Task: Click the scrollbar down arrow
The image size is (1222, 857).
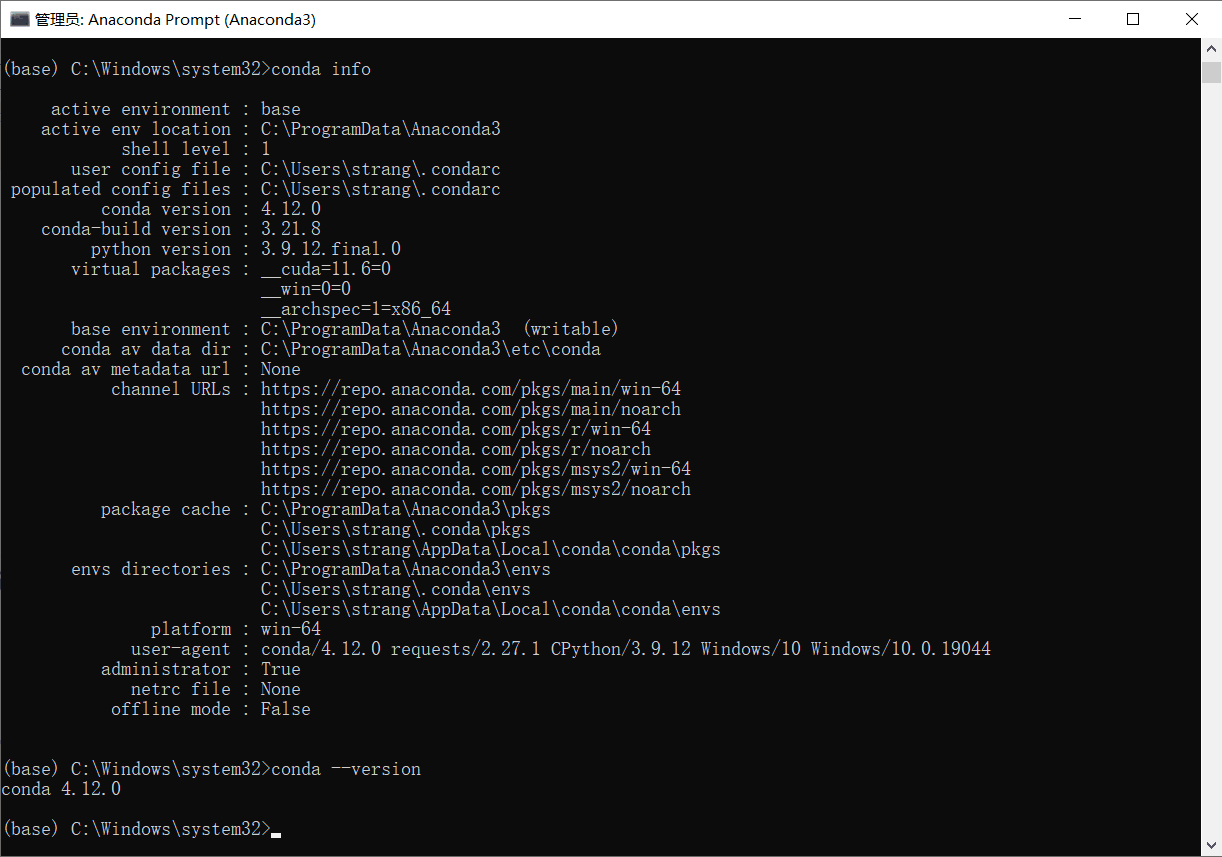Action: (1211, 846)
